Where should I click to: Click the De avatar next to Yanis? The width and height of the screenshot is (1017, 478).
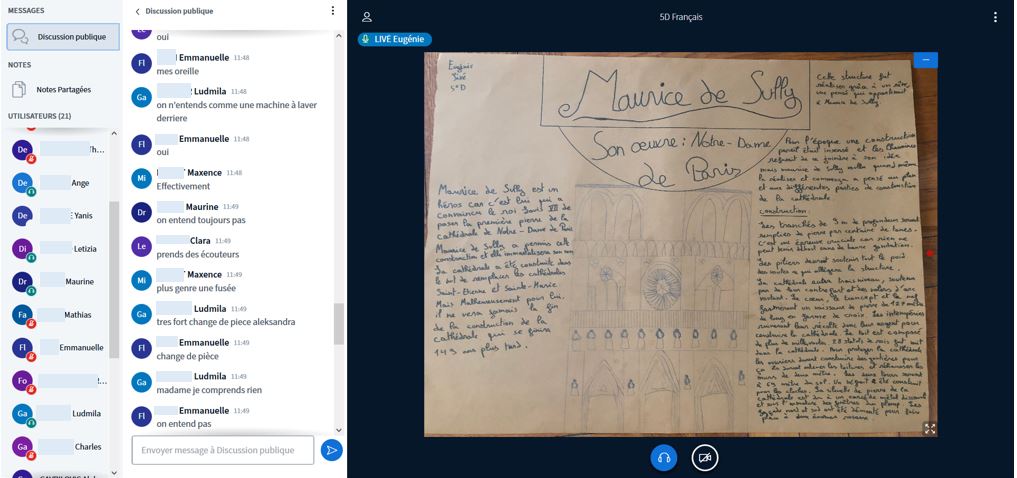tap(22, 216)
